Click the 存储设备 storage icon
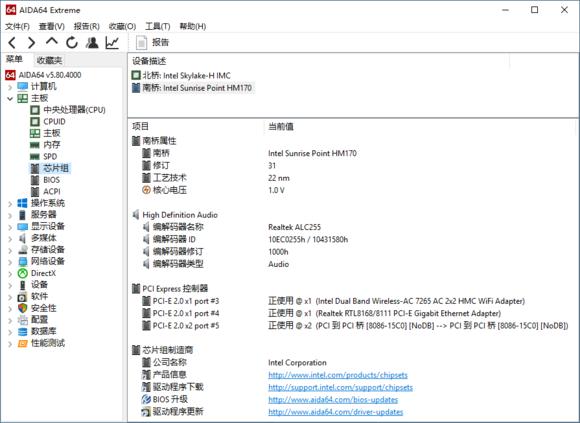 [x=23, y=250]
